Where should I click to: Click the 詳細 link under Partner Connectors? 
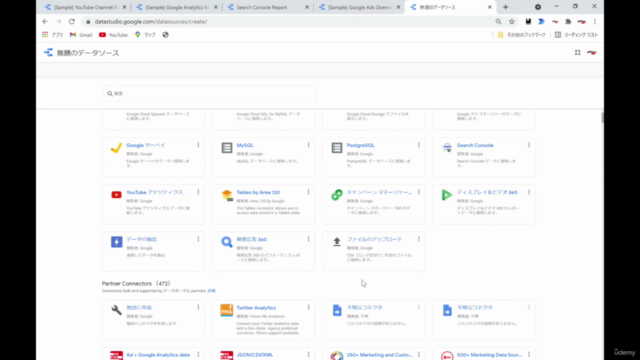[x=211, y=291]
